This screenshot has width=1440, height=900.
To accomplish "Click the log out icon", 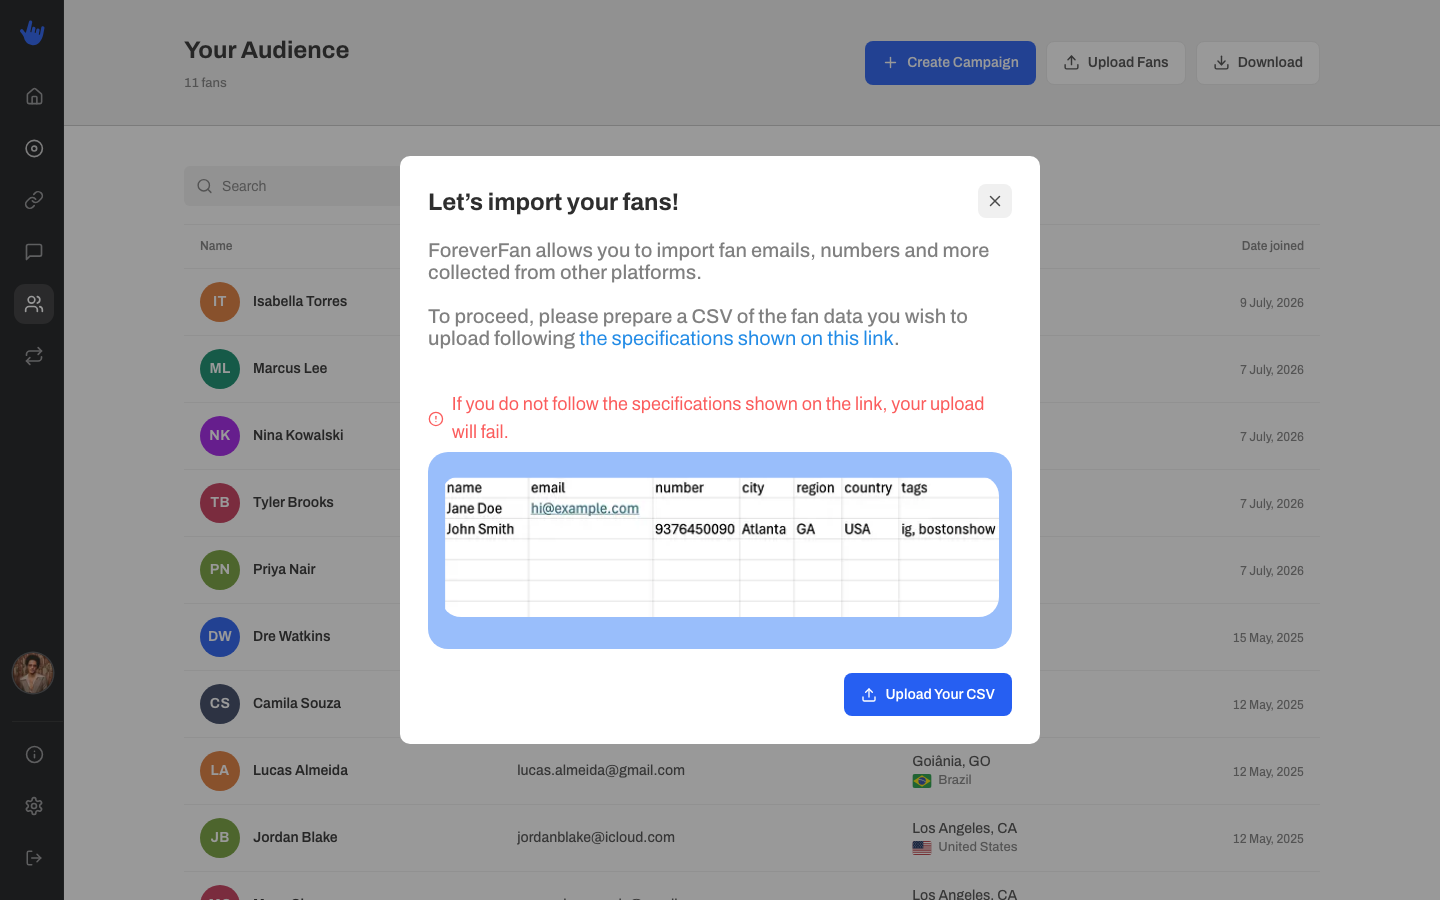I will (x=34, y=858).
